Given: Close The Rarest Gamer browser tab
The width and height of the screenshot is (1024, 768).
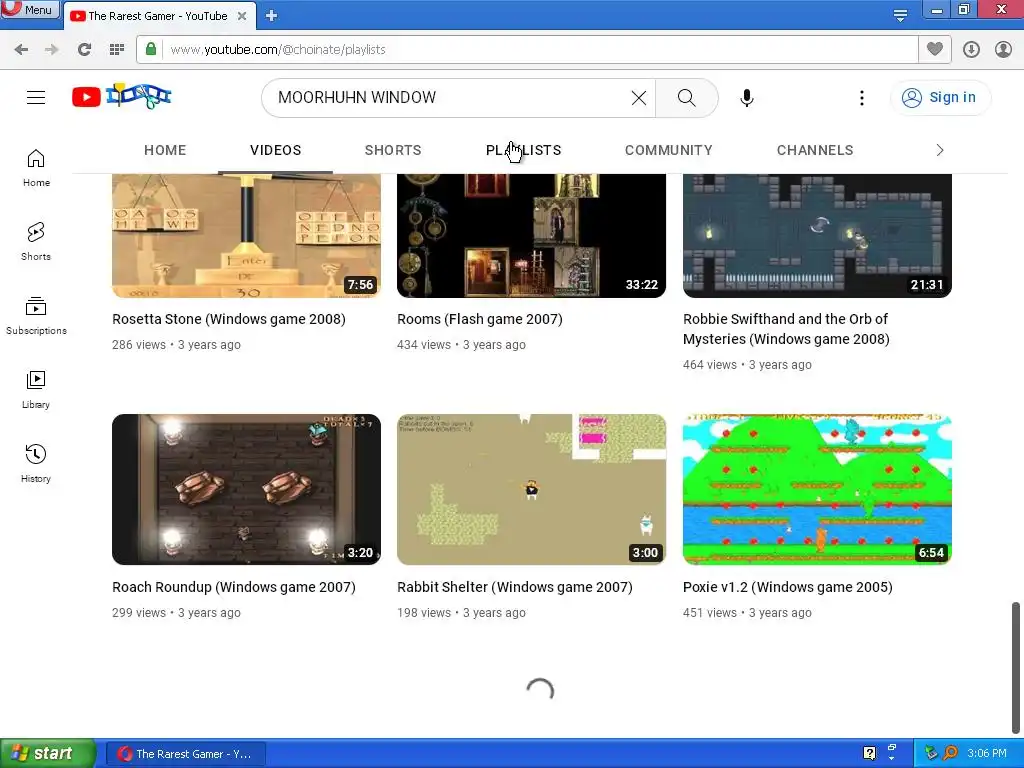Looking at the screenshot, I should coord(242,16).
